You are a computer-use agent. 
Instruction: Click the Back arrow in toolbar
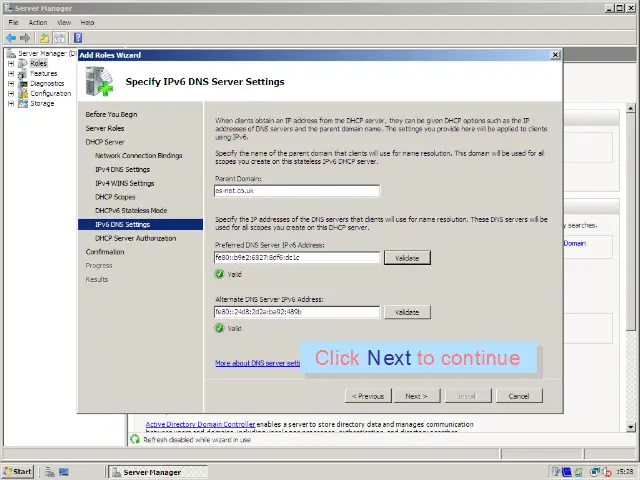(x=11, y=38)
